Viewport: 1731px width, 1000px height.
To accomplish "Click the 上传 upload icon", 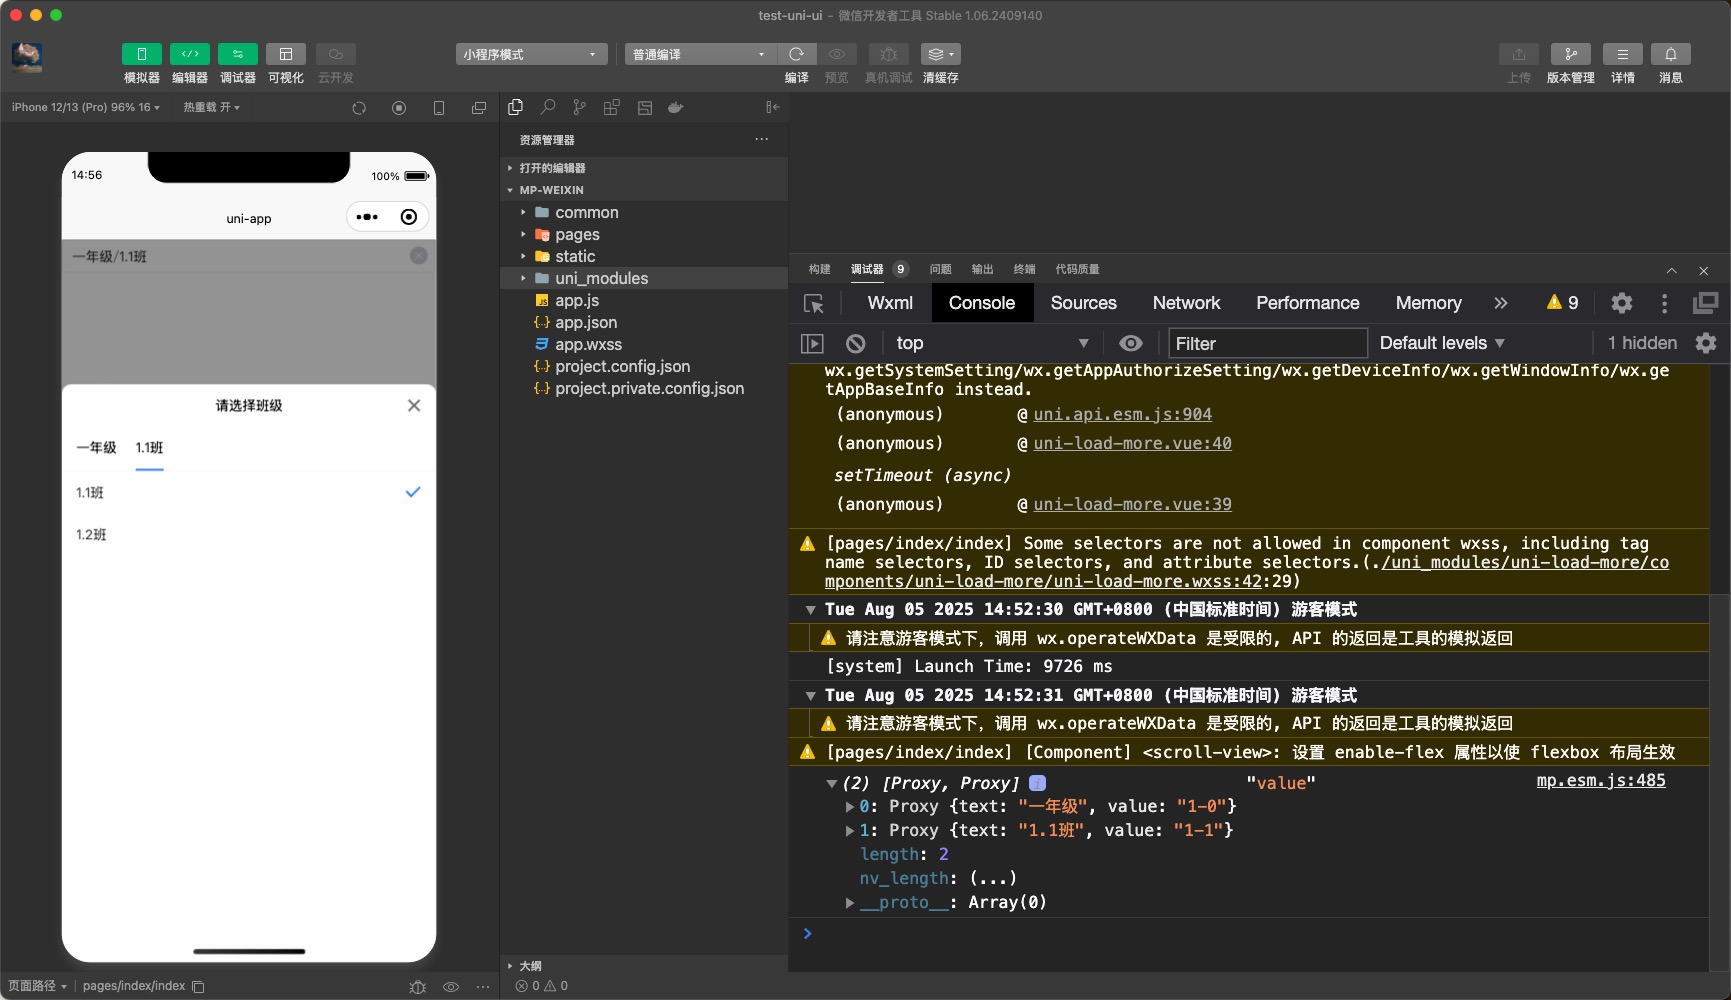I will click(x=1518, y=54).
